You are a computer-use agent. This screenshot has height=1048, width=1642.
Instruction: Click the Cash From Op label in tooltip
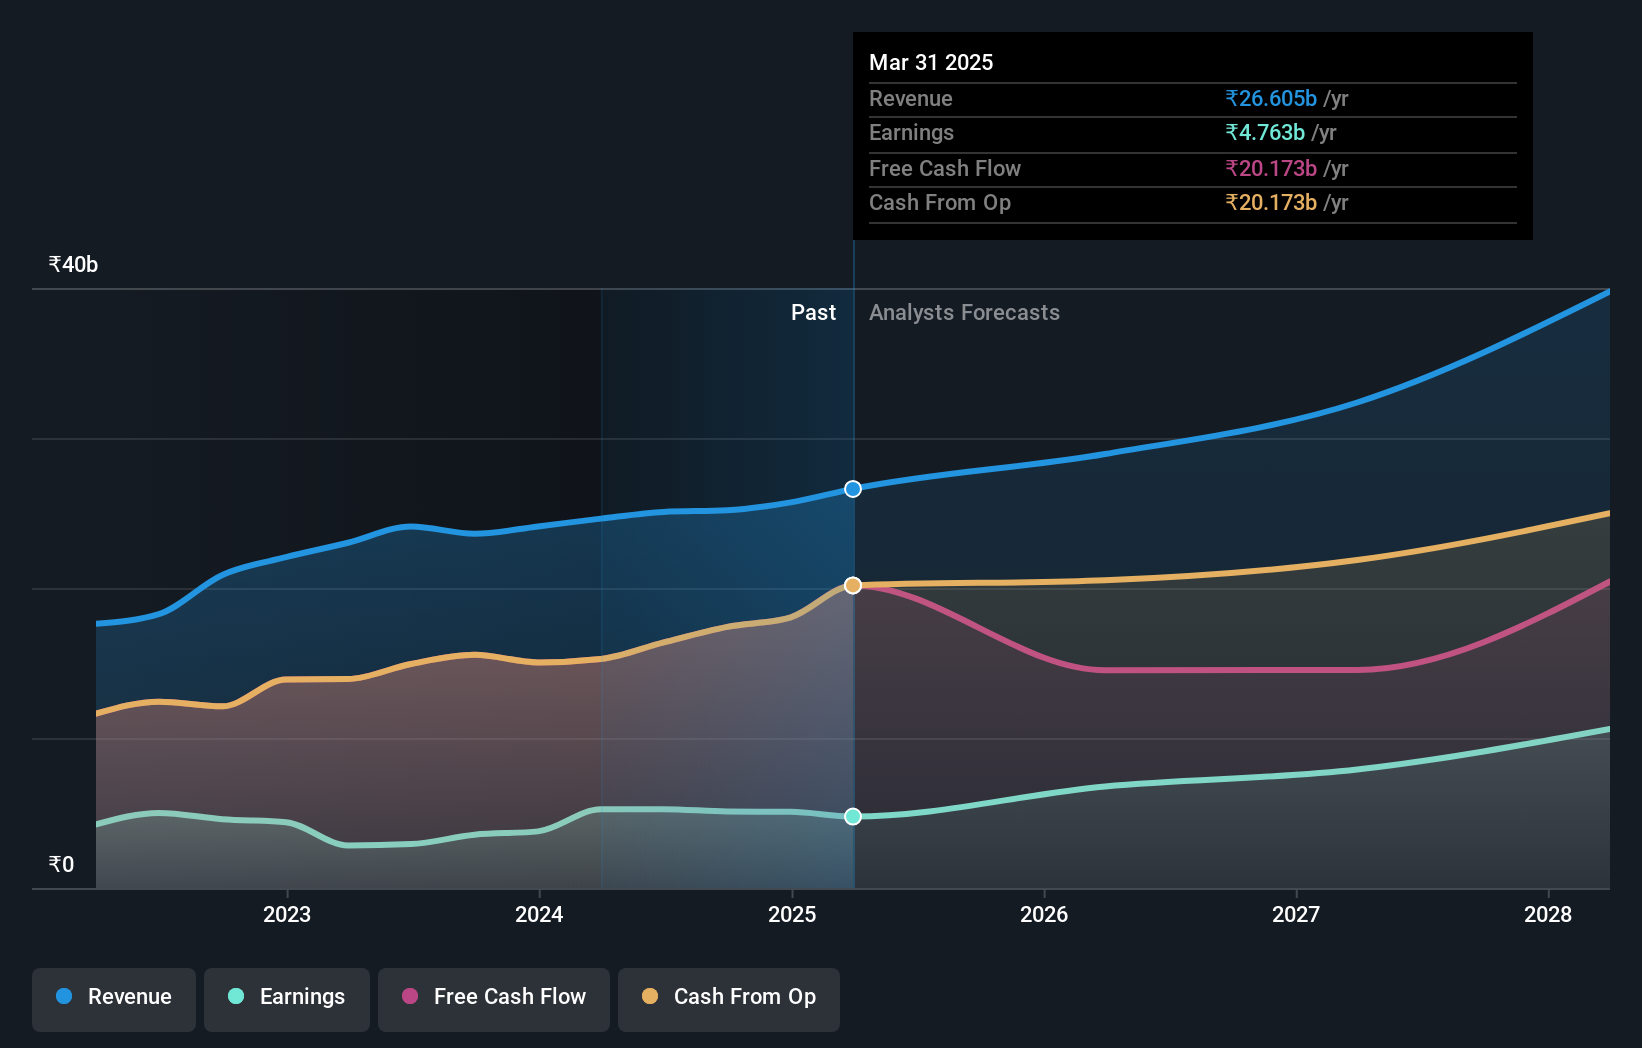pos(940,202)
